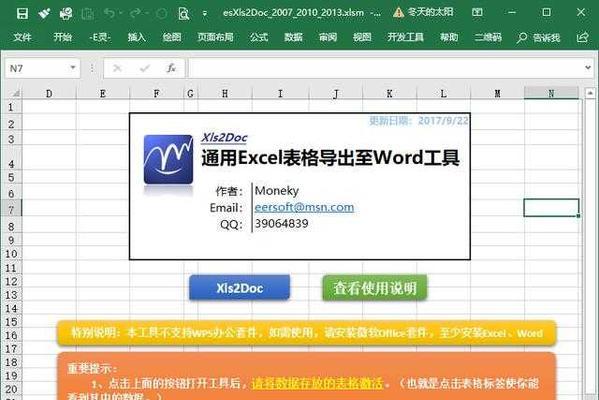The height and width of the screenshot is (400, 599).
Task: Select row 12 header
Action: point(11,282)
